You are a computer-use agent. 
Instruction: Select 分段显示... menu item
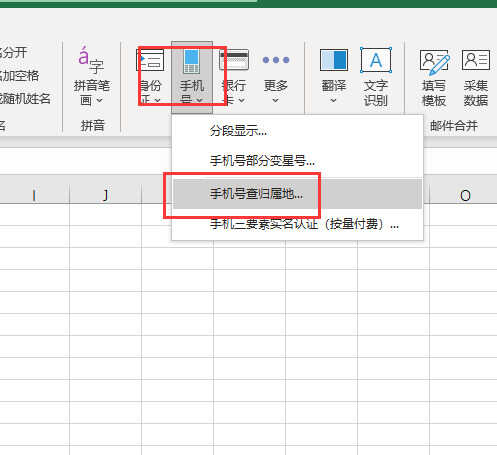pyautogui.click(x=297, y=131)
